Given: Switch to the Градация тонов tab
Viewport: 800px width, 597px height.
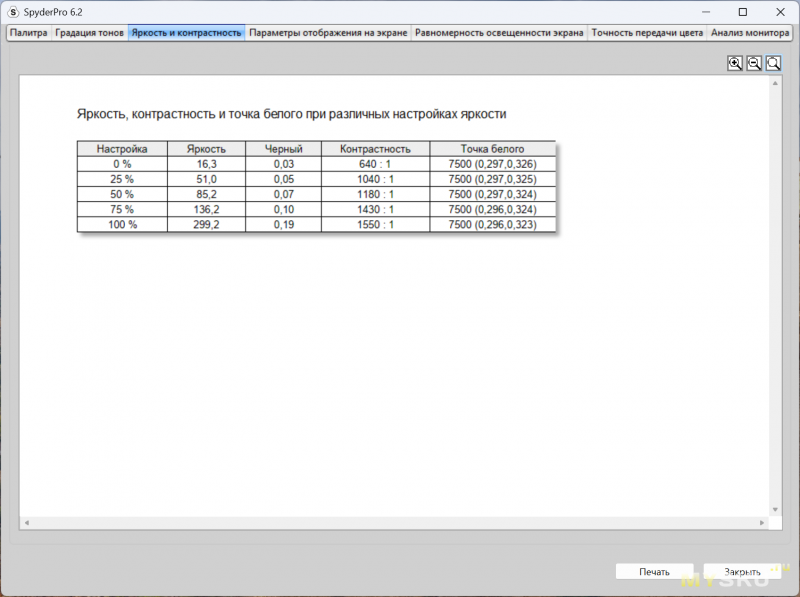Looking at the screenshot, I should click(90, 32).
